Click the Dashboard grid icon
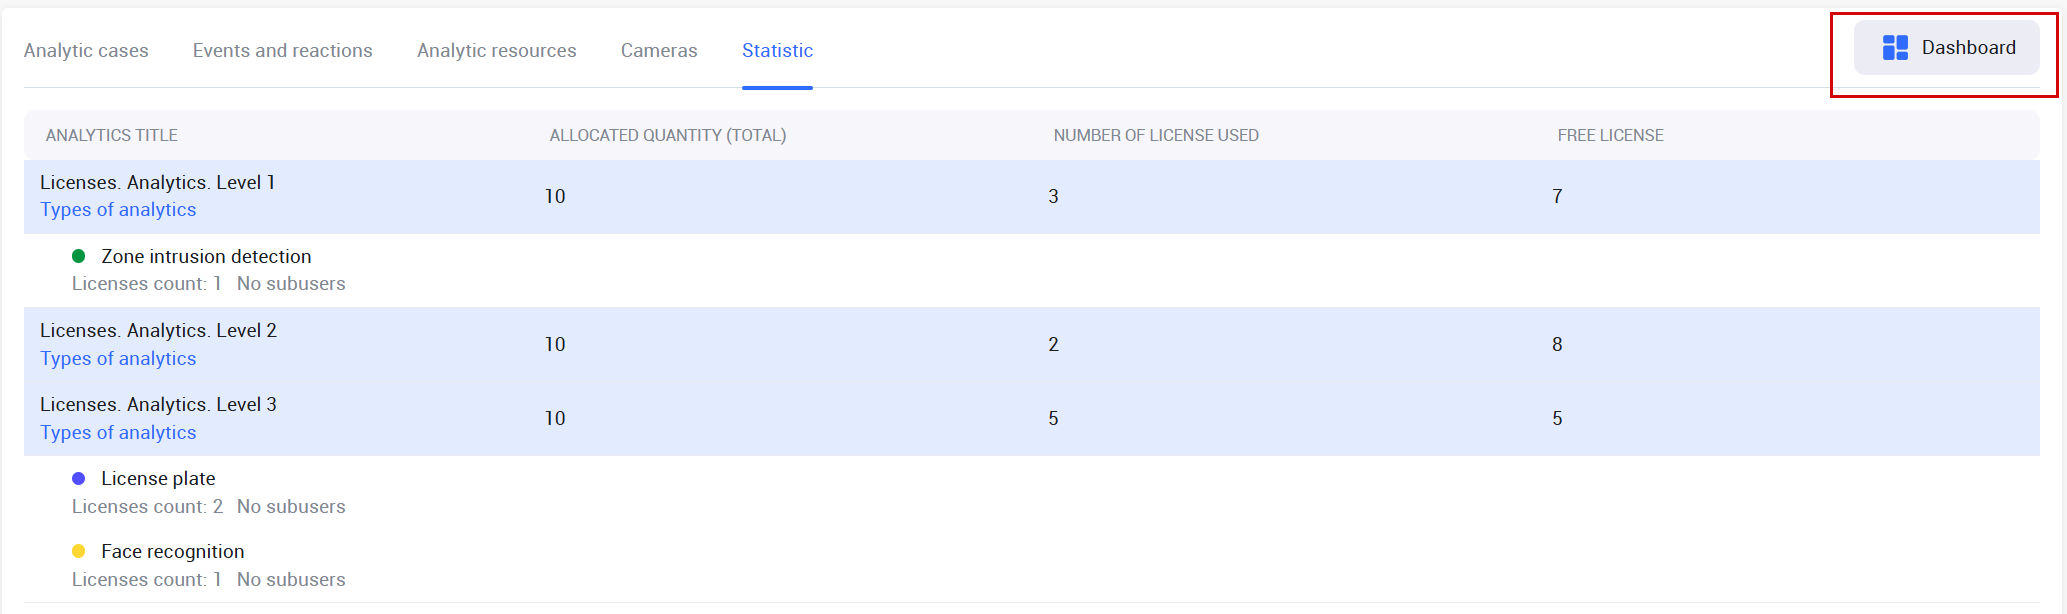This screenshot has width=2067, height=614. tap(1895, 48)
